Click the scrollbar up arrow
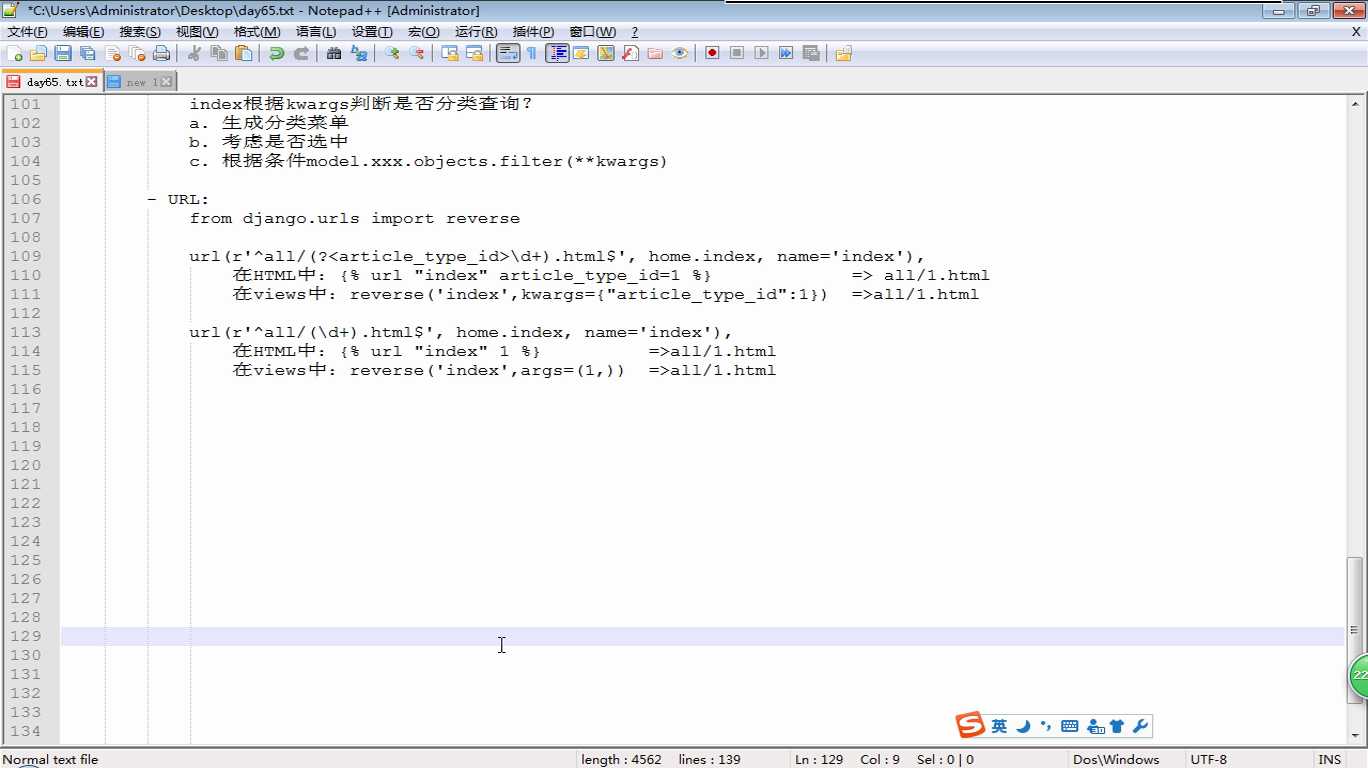The image size is (1368, 768). 1355,103
